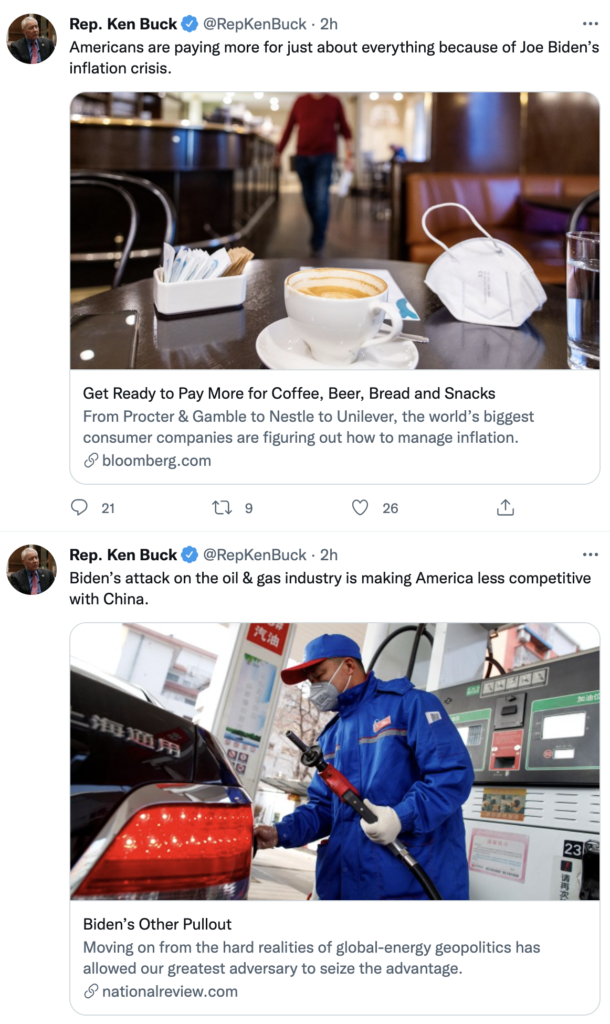This screenshot has height=1024, width=610.
Task: Click the @RepKenBuck handle on the first tweet
Action: pyautogui.click(x=255, y=24)
